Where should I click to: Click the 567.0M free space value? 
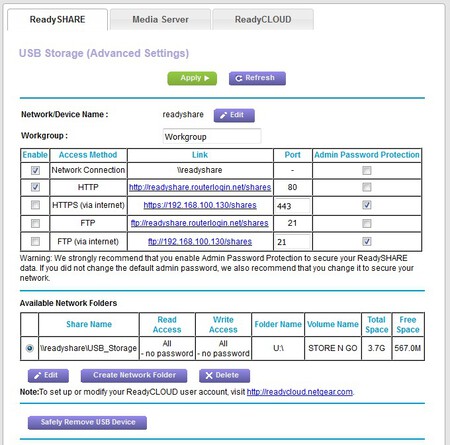(408, 348)
